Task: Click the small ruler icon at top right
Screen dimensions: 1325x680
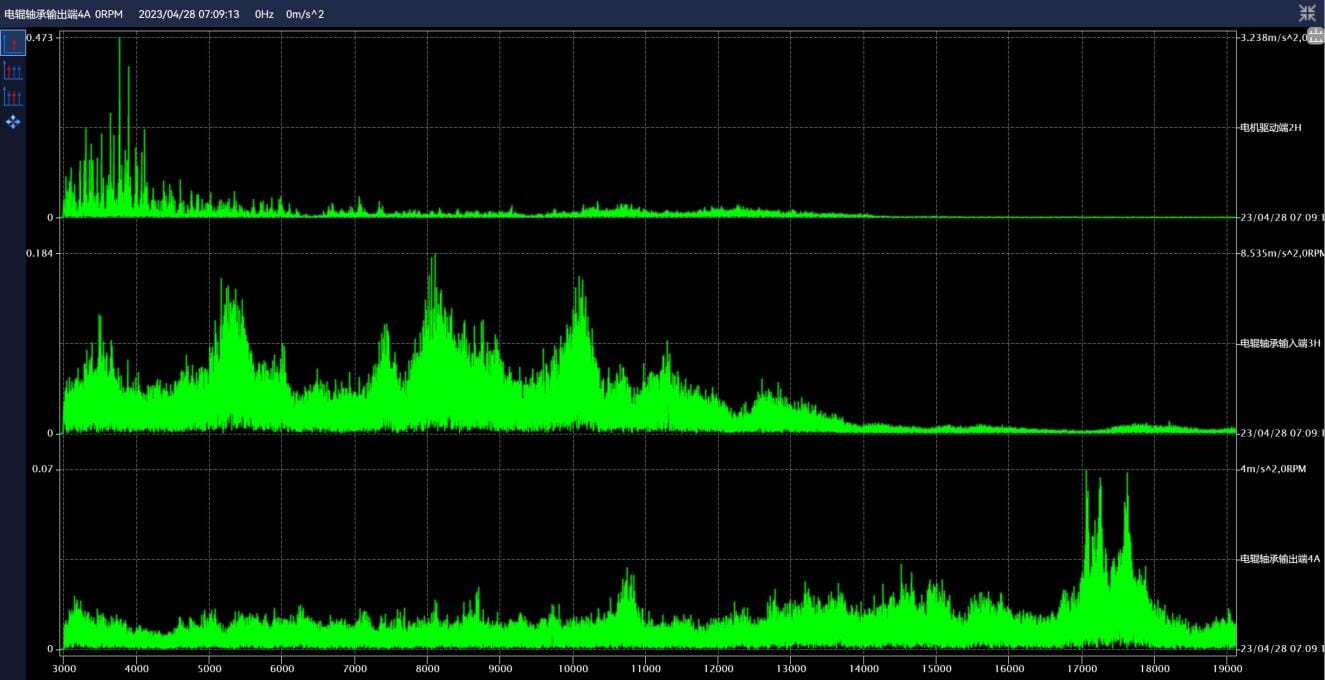Action: [x=1315, y=36]
